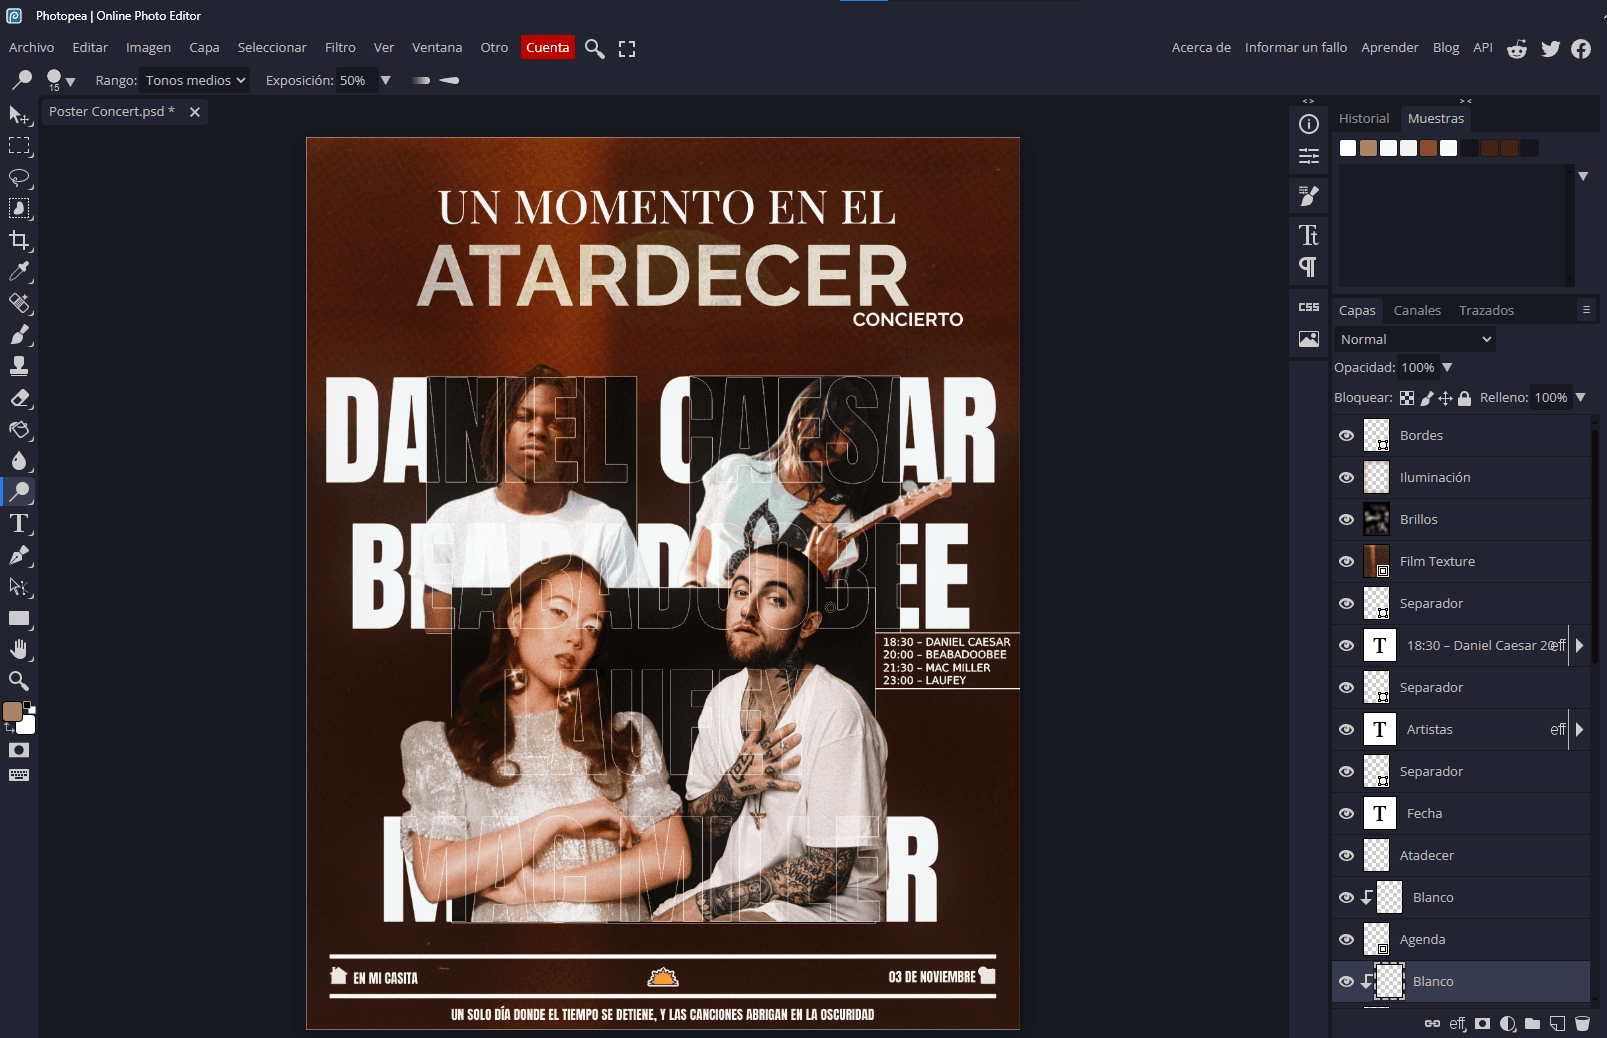
Task: Hide the Film Texture layer
Action: coord(1346,562)
